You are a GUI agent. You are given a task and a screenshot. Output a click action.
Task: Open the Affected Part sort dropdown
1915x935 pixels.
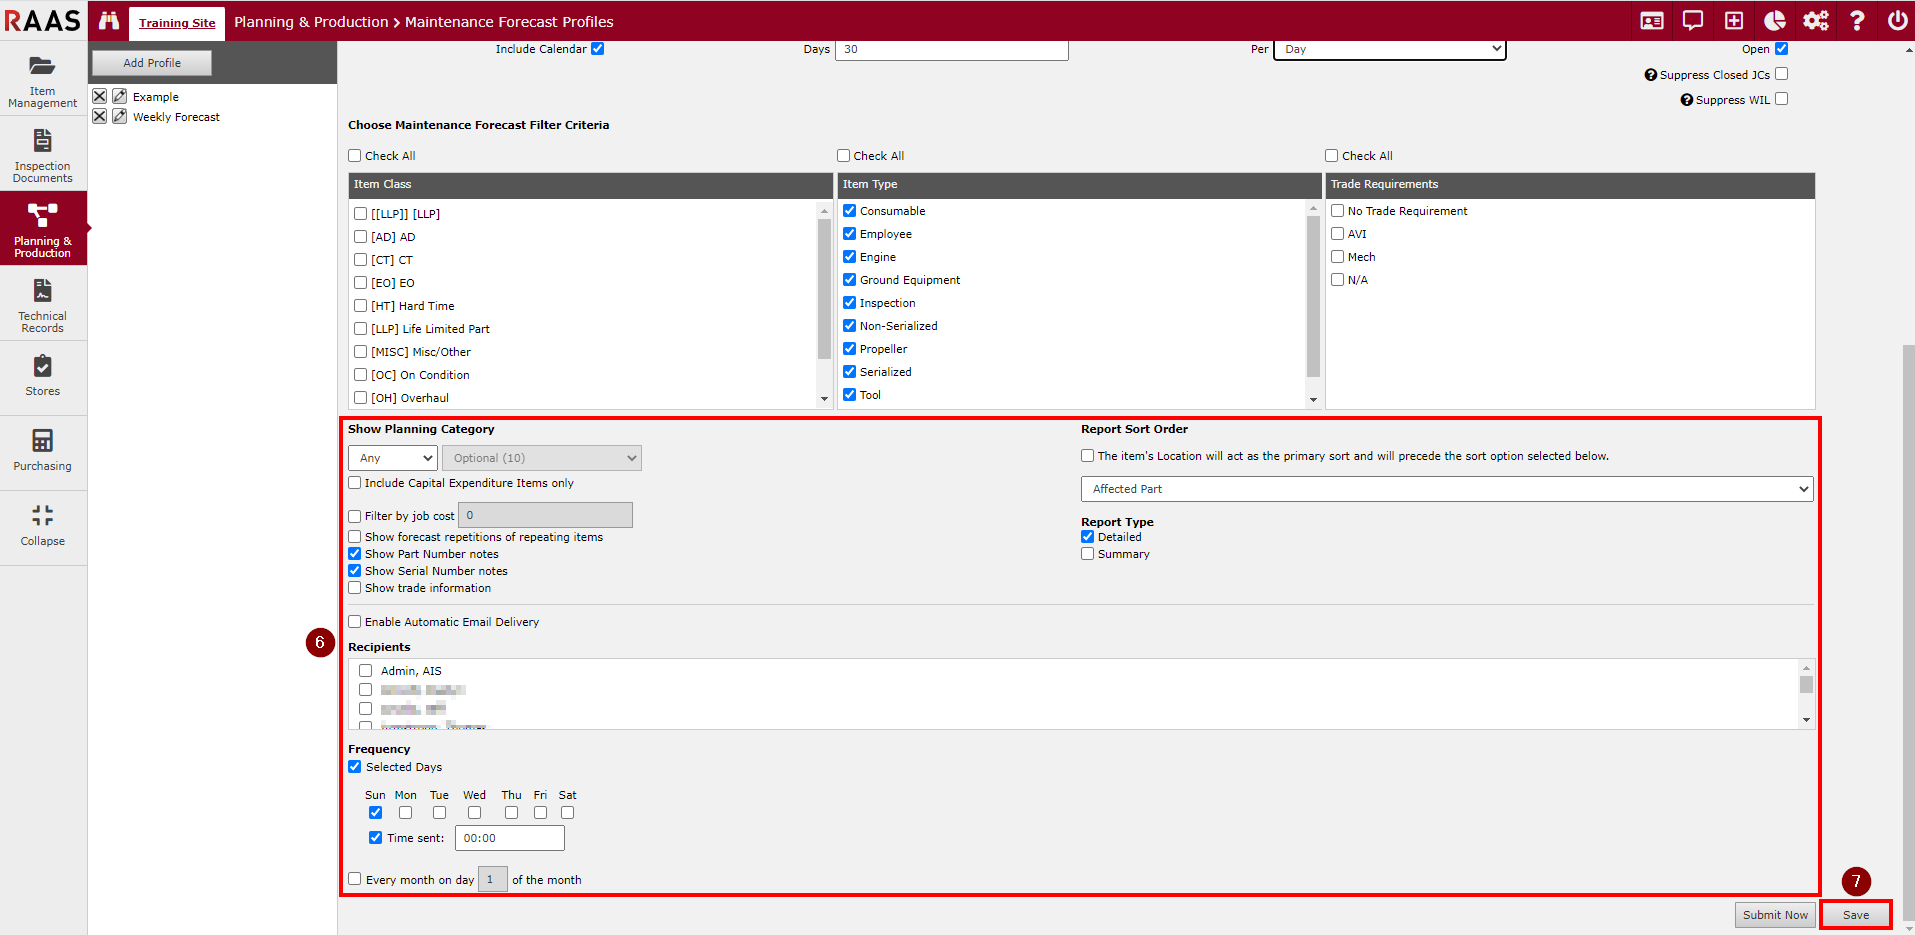pos(1446,489)
